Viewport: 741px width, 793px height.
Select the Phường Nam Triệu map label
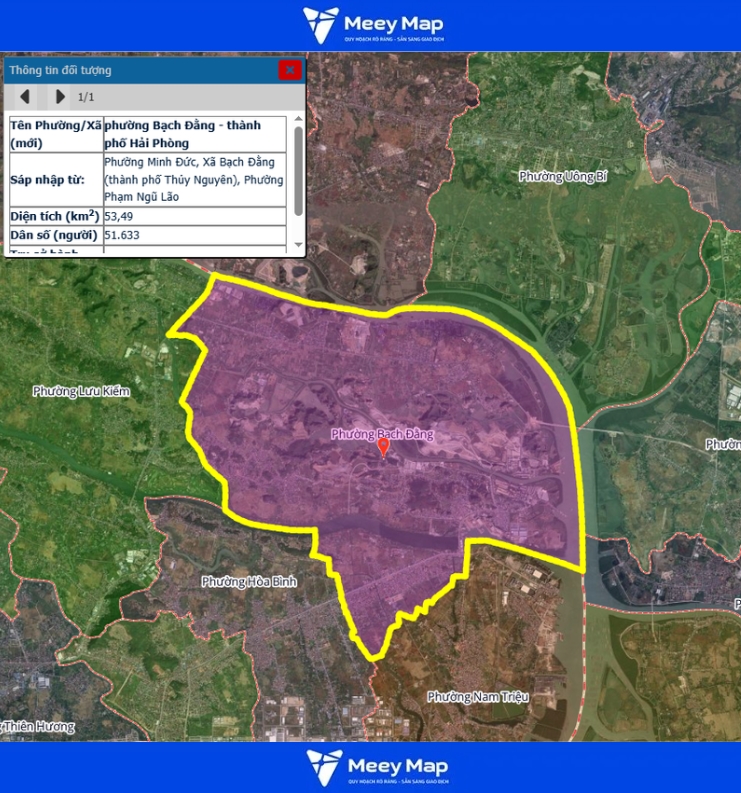click(477, 696)
